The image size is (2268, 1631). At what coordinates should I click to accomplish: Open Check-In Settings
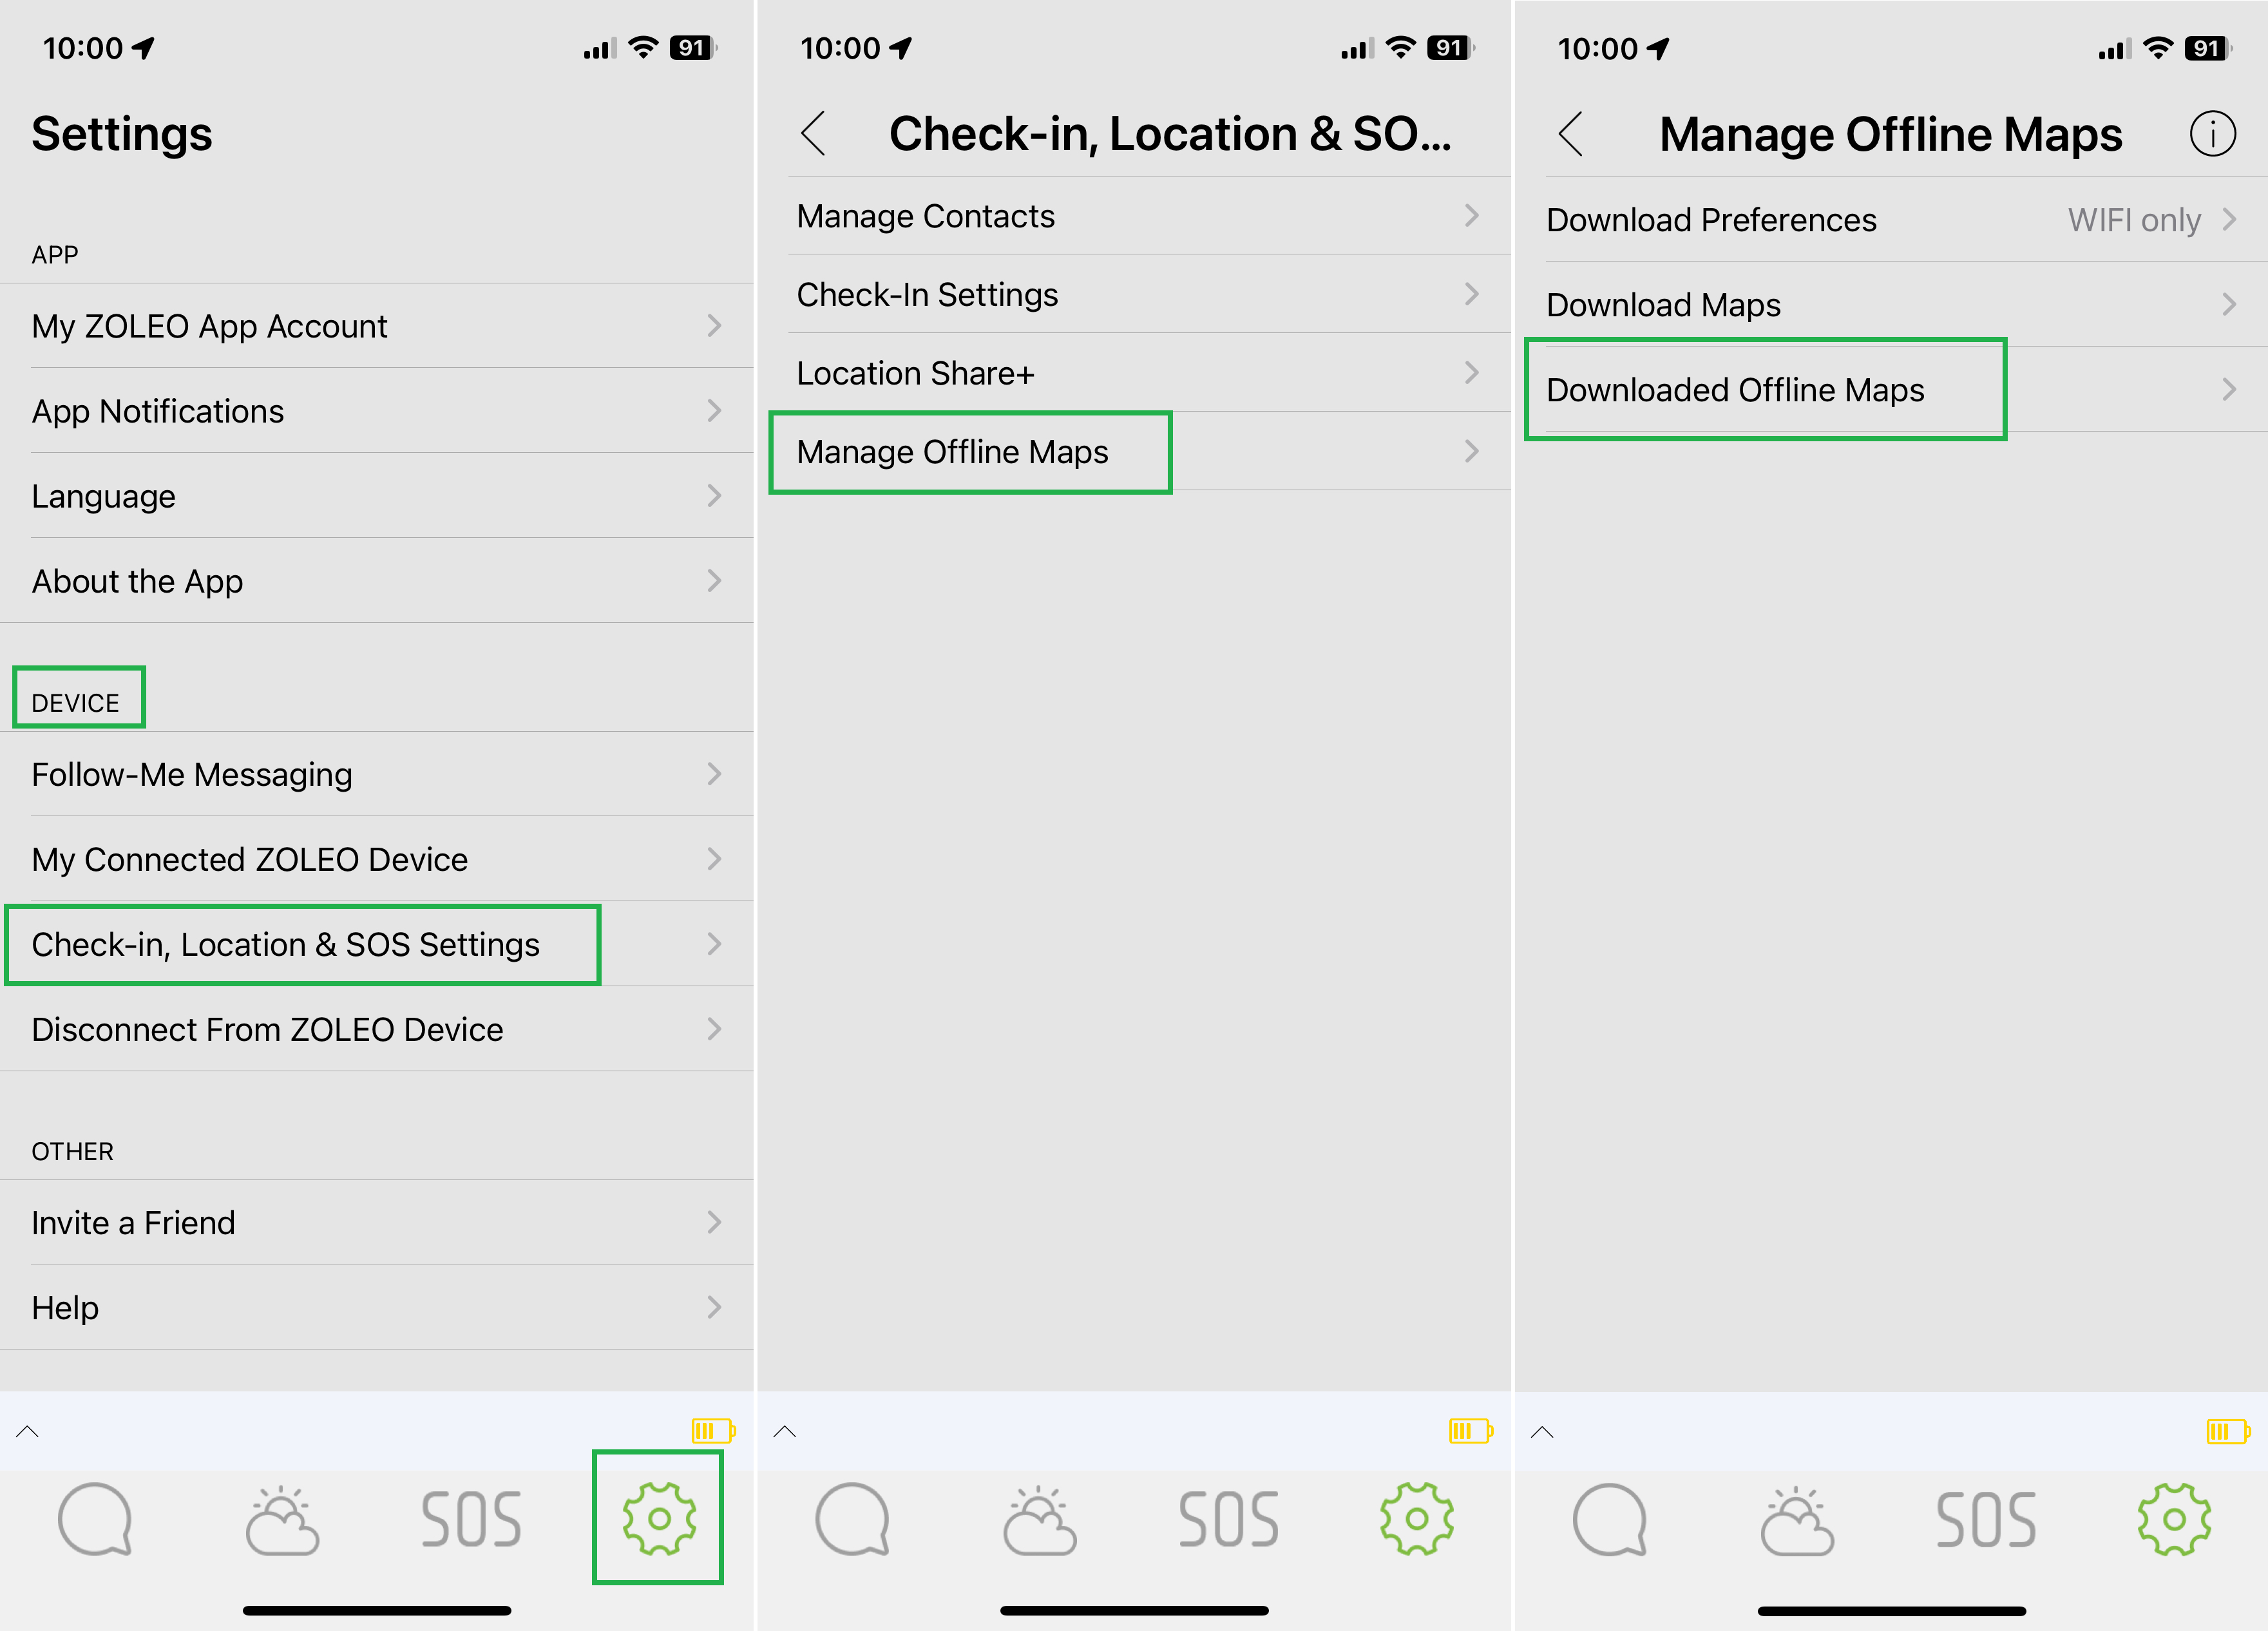[1135, 294]
